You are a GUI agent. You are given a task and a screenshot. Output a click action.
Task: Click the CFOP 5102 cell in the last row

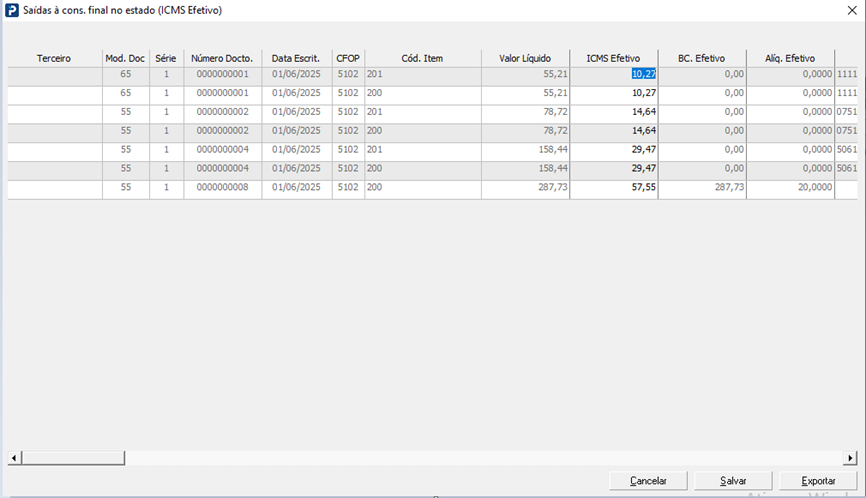click(348, 187)
